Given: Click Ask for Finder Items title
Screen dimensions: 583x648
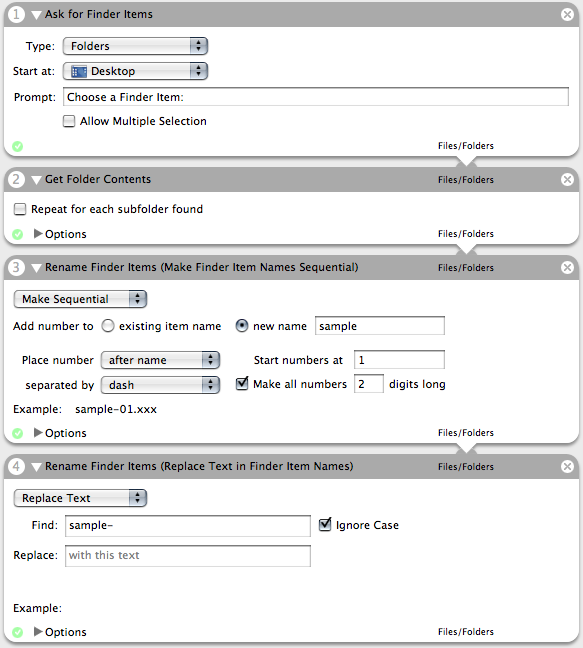Looking at the screenshot, I should [99, 14].
